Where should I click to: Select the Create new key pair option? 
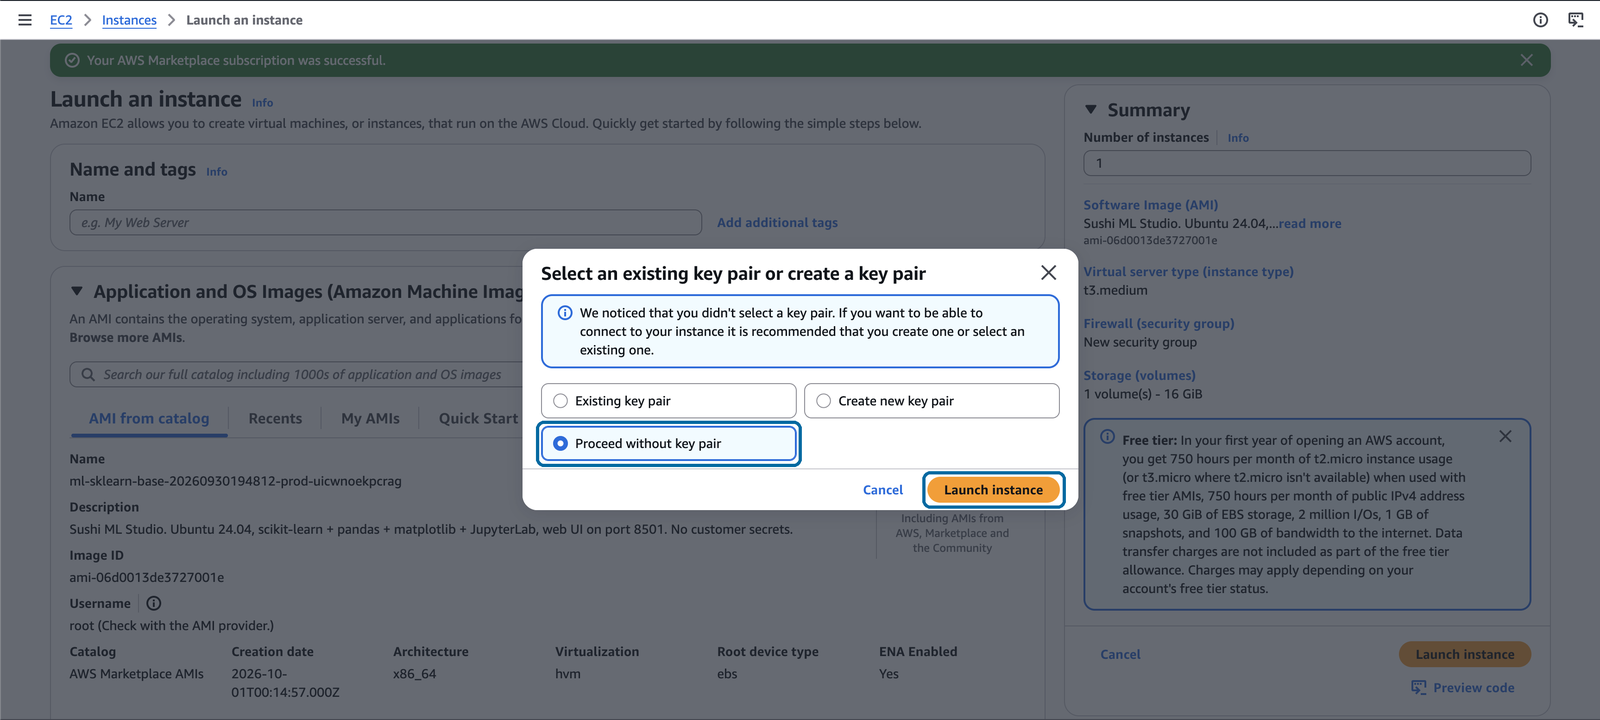932,401
